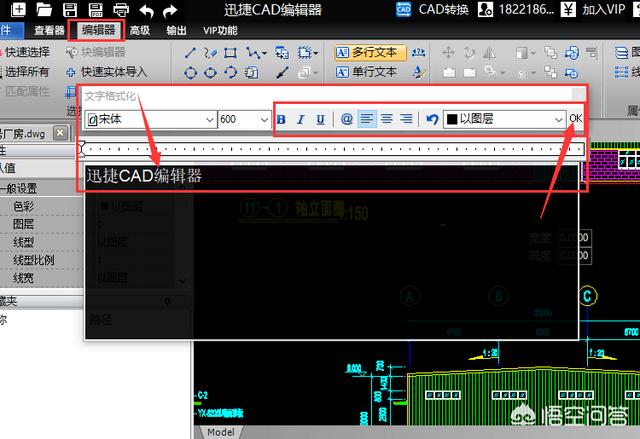Select the Line drawing tool
This screenshot has height=439, width=640.
point(190,53)
